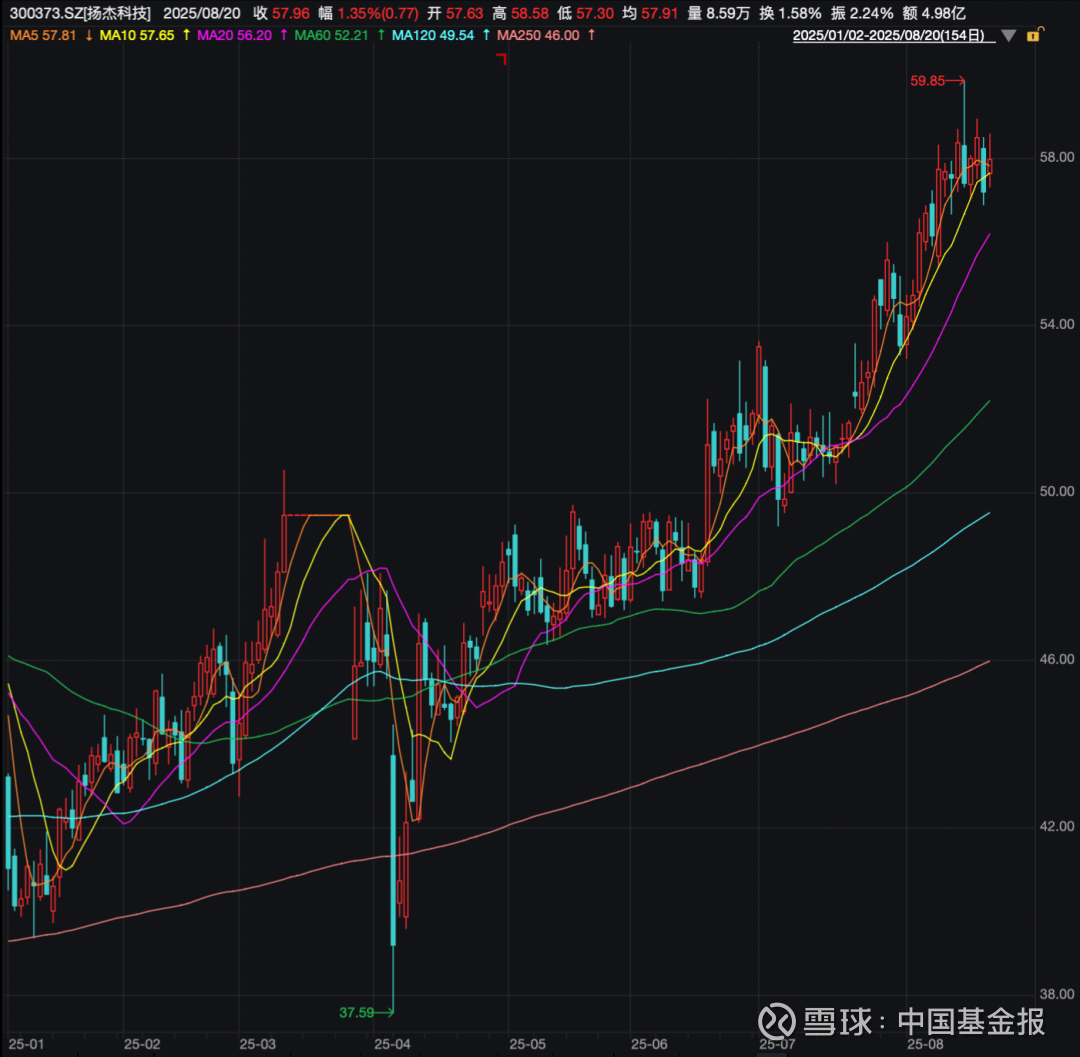Click the 58.00 price axis label
Image resolution: width=1080 pixels, height=1057 pixels.
1057,158
